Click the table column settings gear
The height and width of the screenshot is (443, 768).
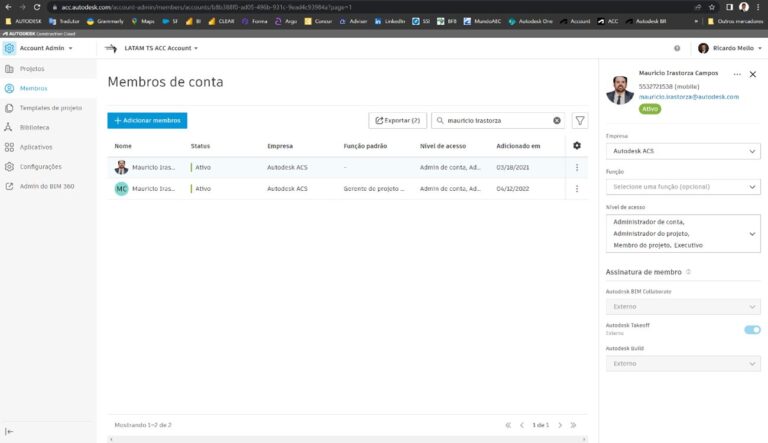576,146
